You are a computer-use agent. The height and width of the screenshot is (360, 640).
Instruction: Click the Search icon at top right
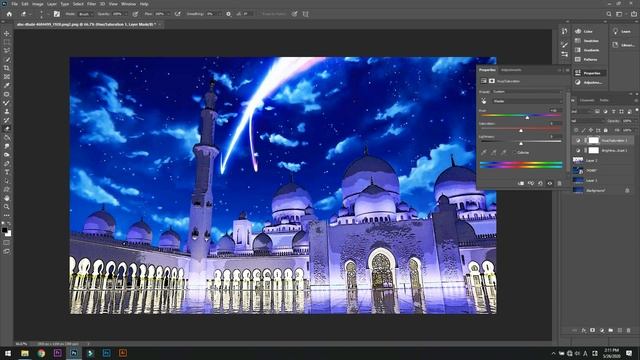pyautogui.click(x=609, y=14)
